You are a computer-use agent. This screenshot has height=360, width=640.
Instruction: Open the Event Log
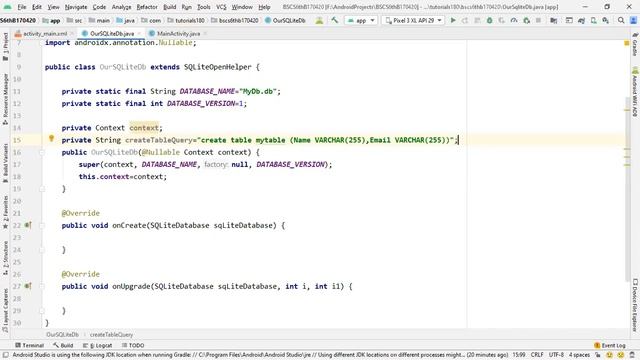click(610, 345)
